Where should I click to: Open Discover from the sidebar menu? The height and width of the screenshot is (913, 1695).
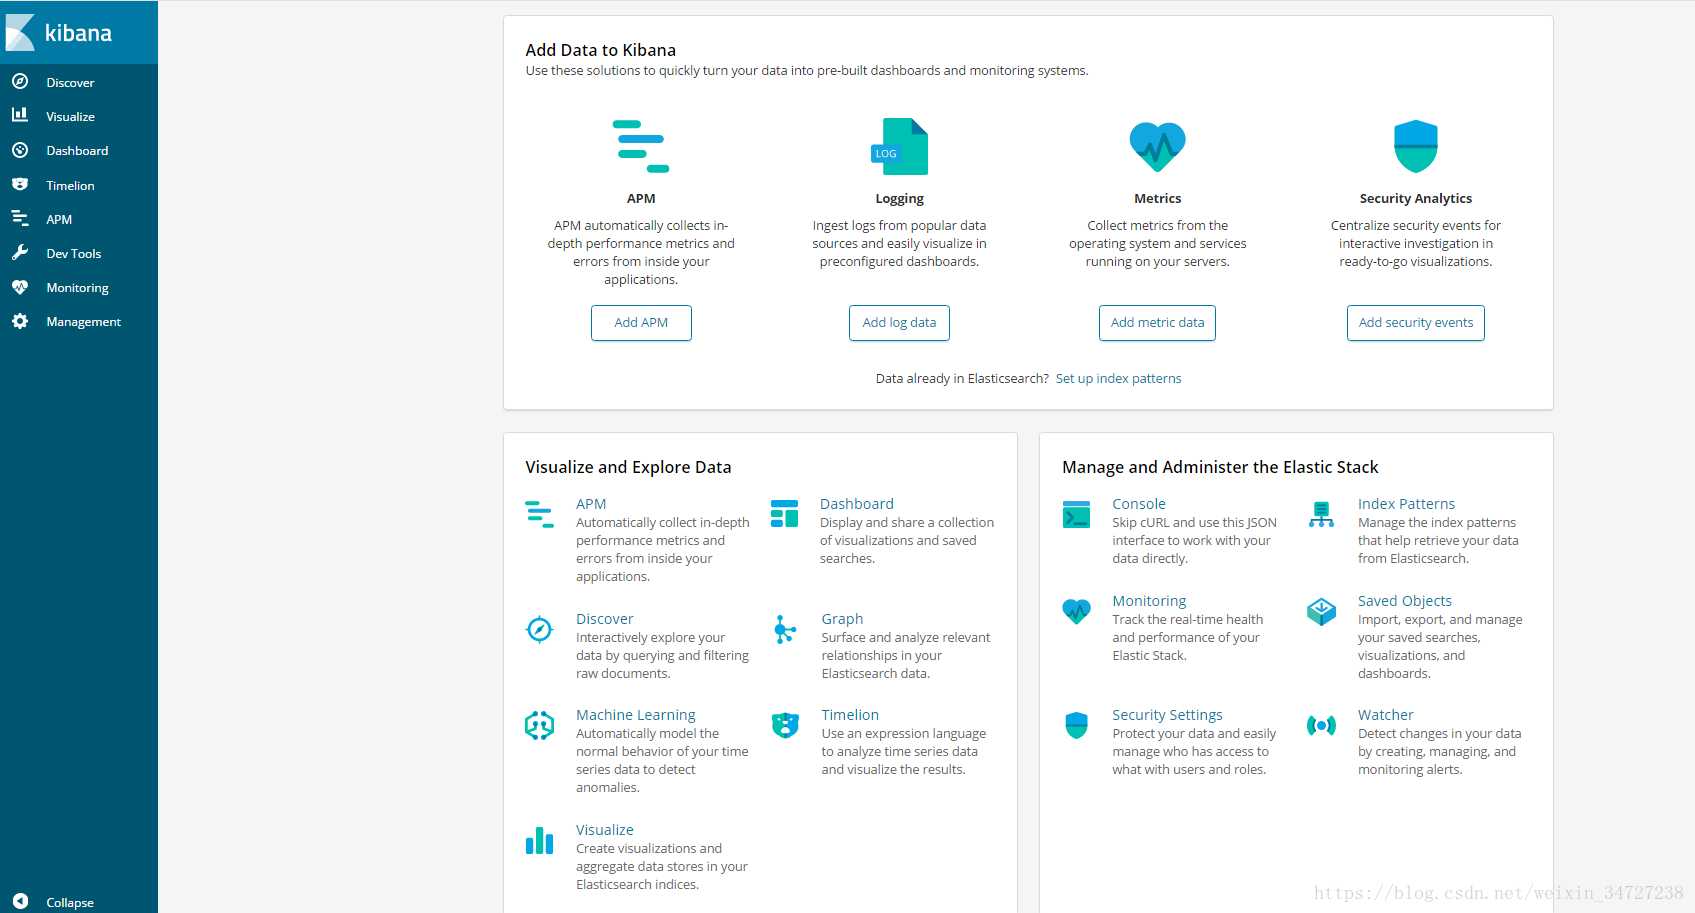pyautogui.click(x=70, y=82)
